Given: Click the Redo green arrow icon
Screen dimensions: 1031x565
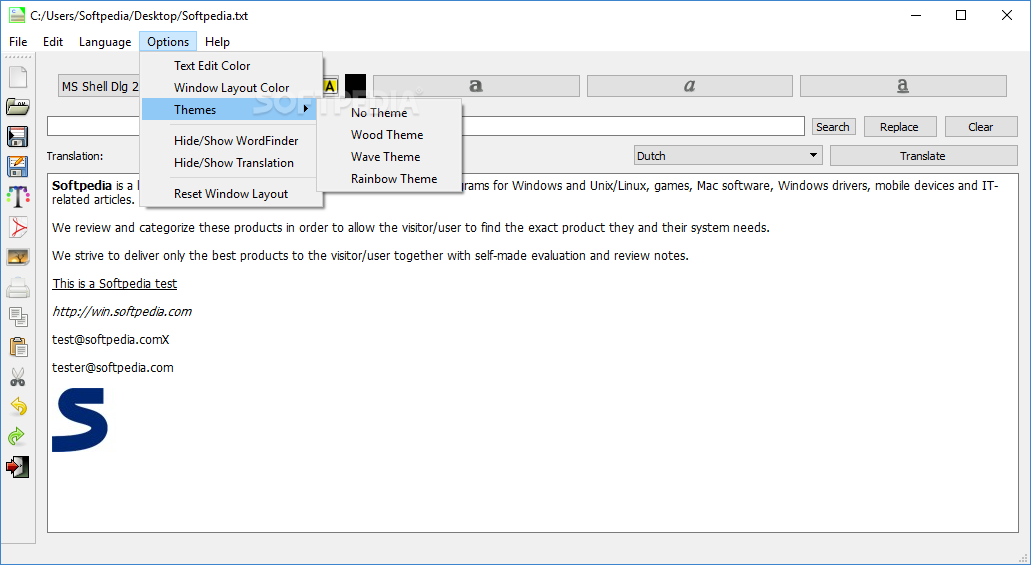Looking at the screenshot, I should pyautogui.click(x=18, y=436).
